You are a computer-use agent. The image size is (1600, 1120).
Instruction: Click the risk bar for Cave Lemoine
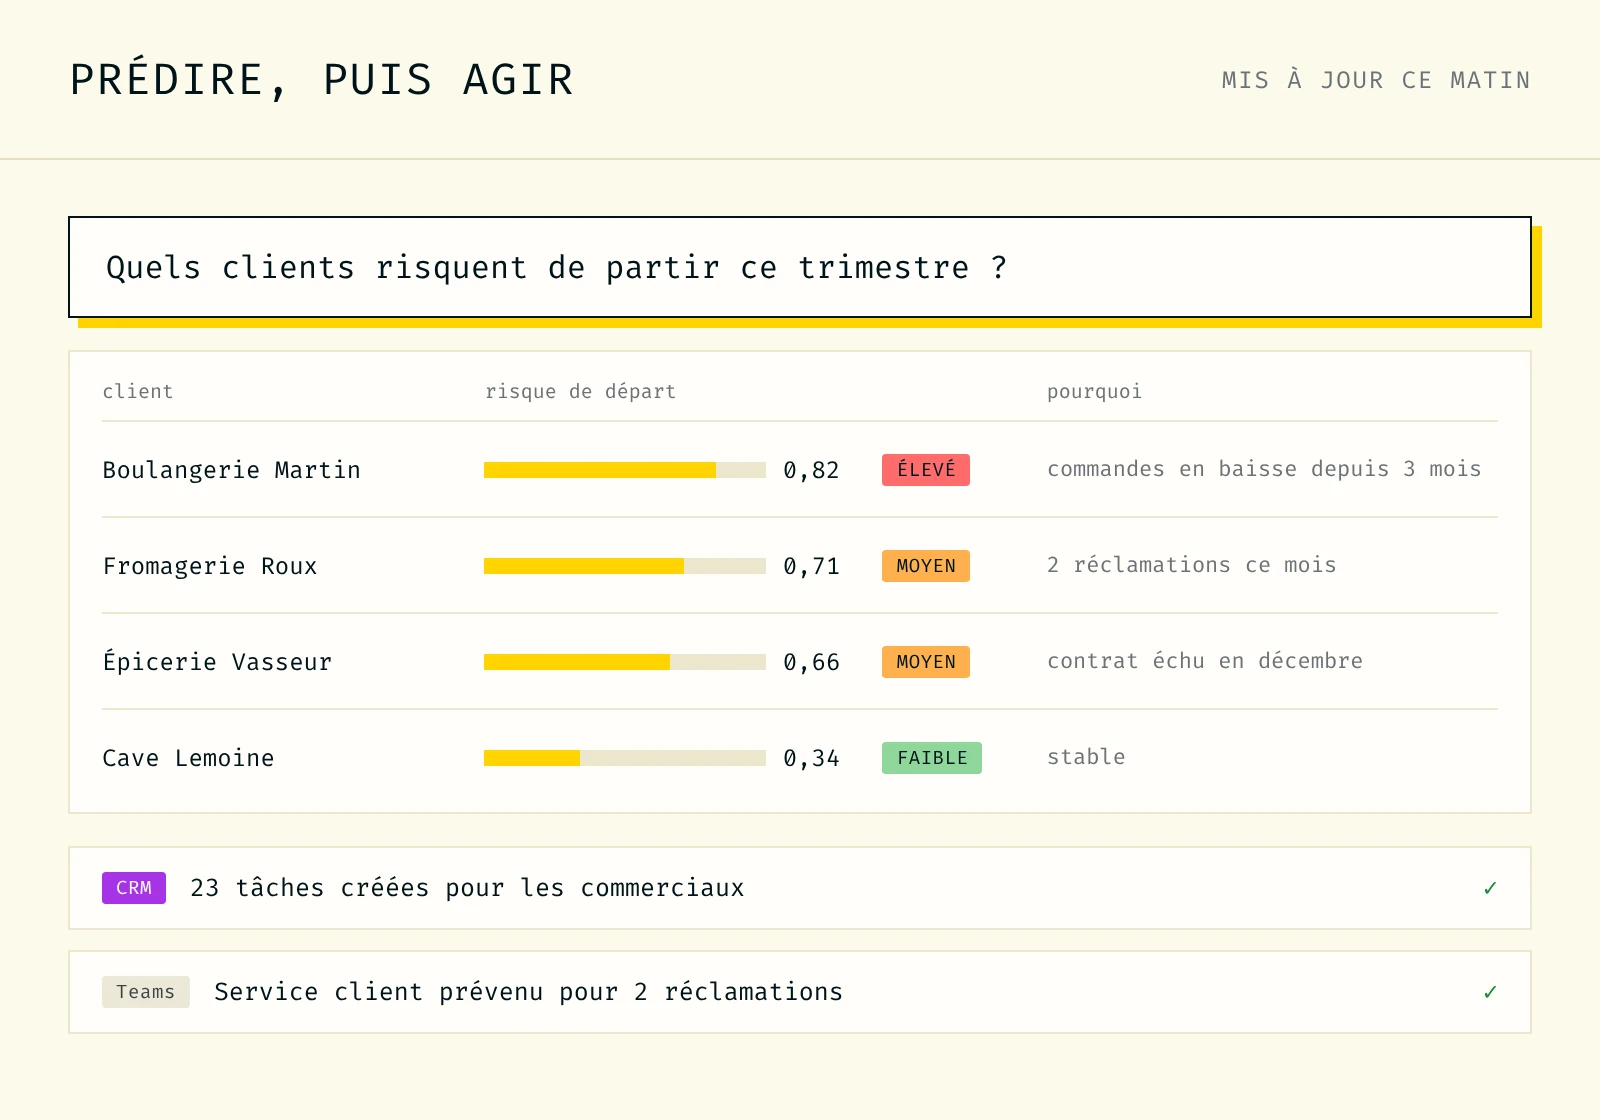click(x=625, y=758)
